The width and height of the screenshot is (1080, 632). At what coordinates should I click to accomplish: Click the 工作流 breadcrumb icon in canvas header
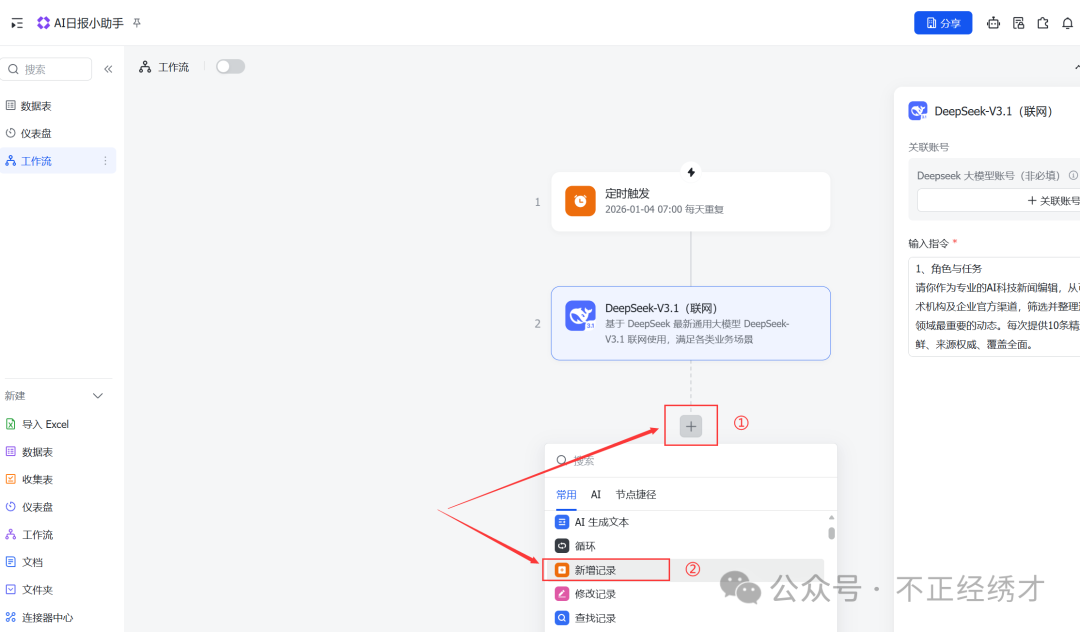tap(145, 67)
